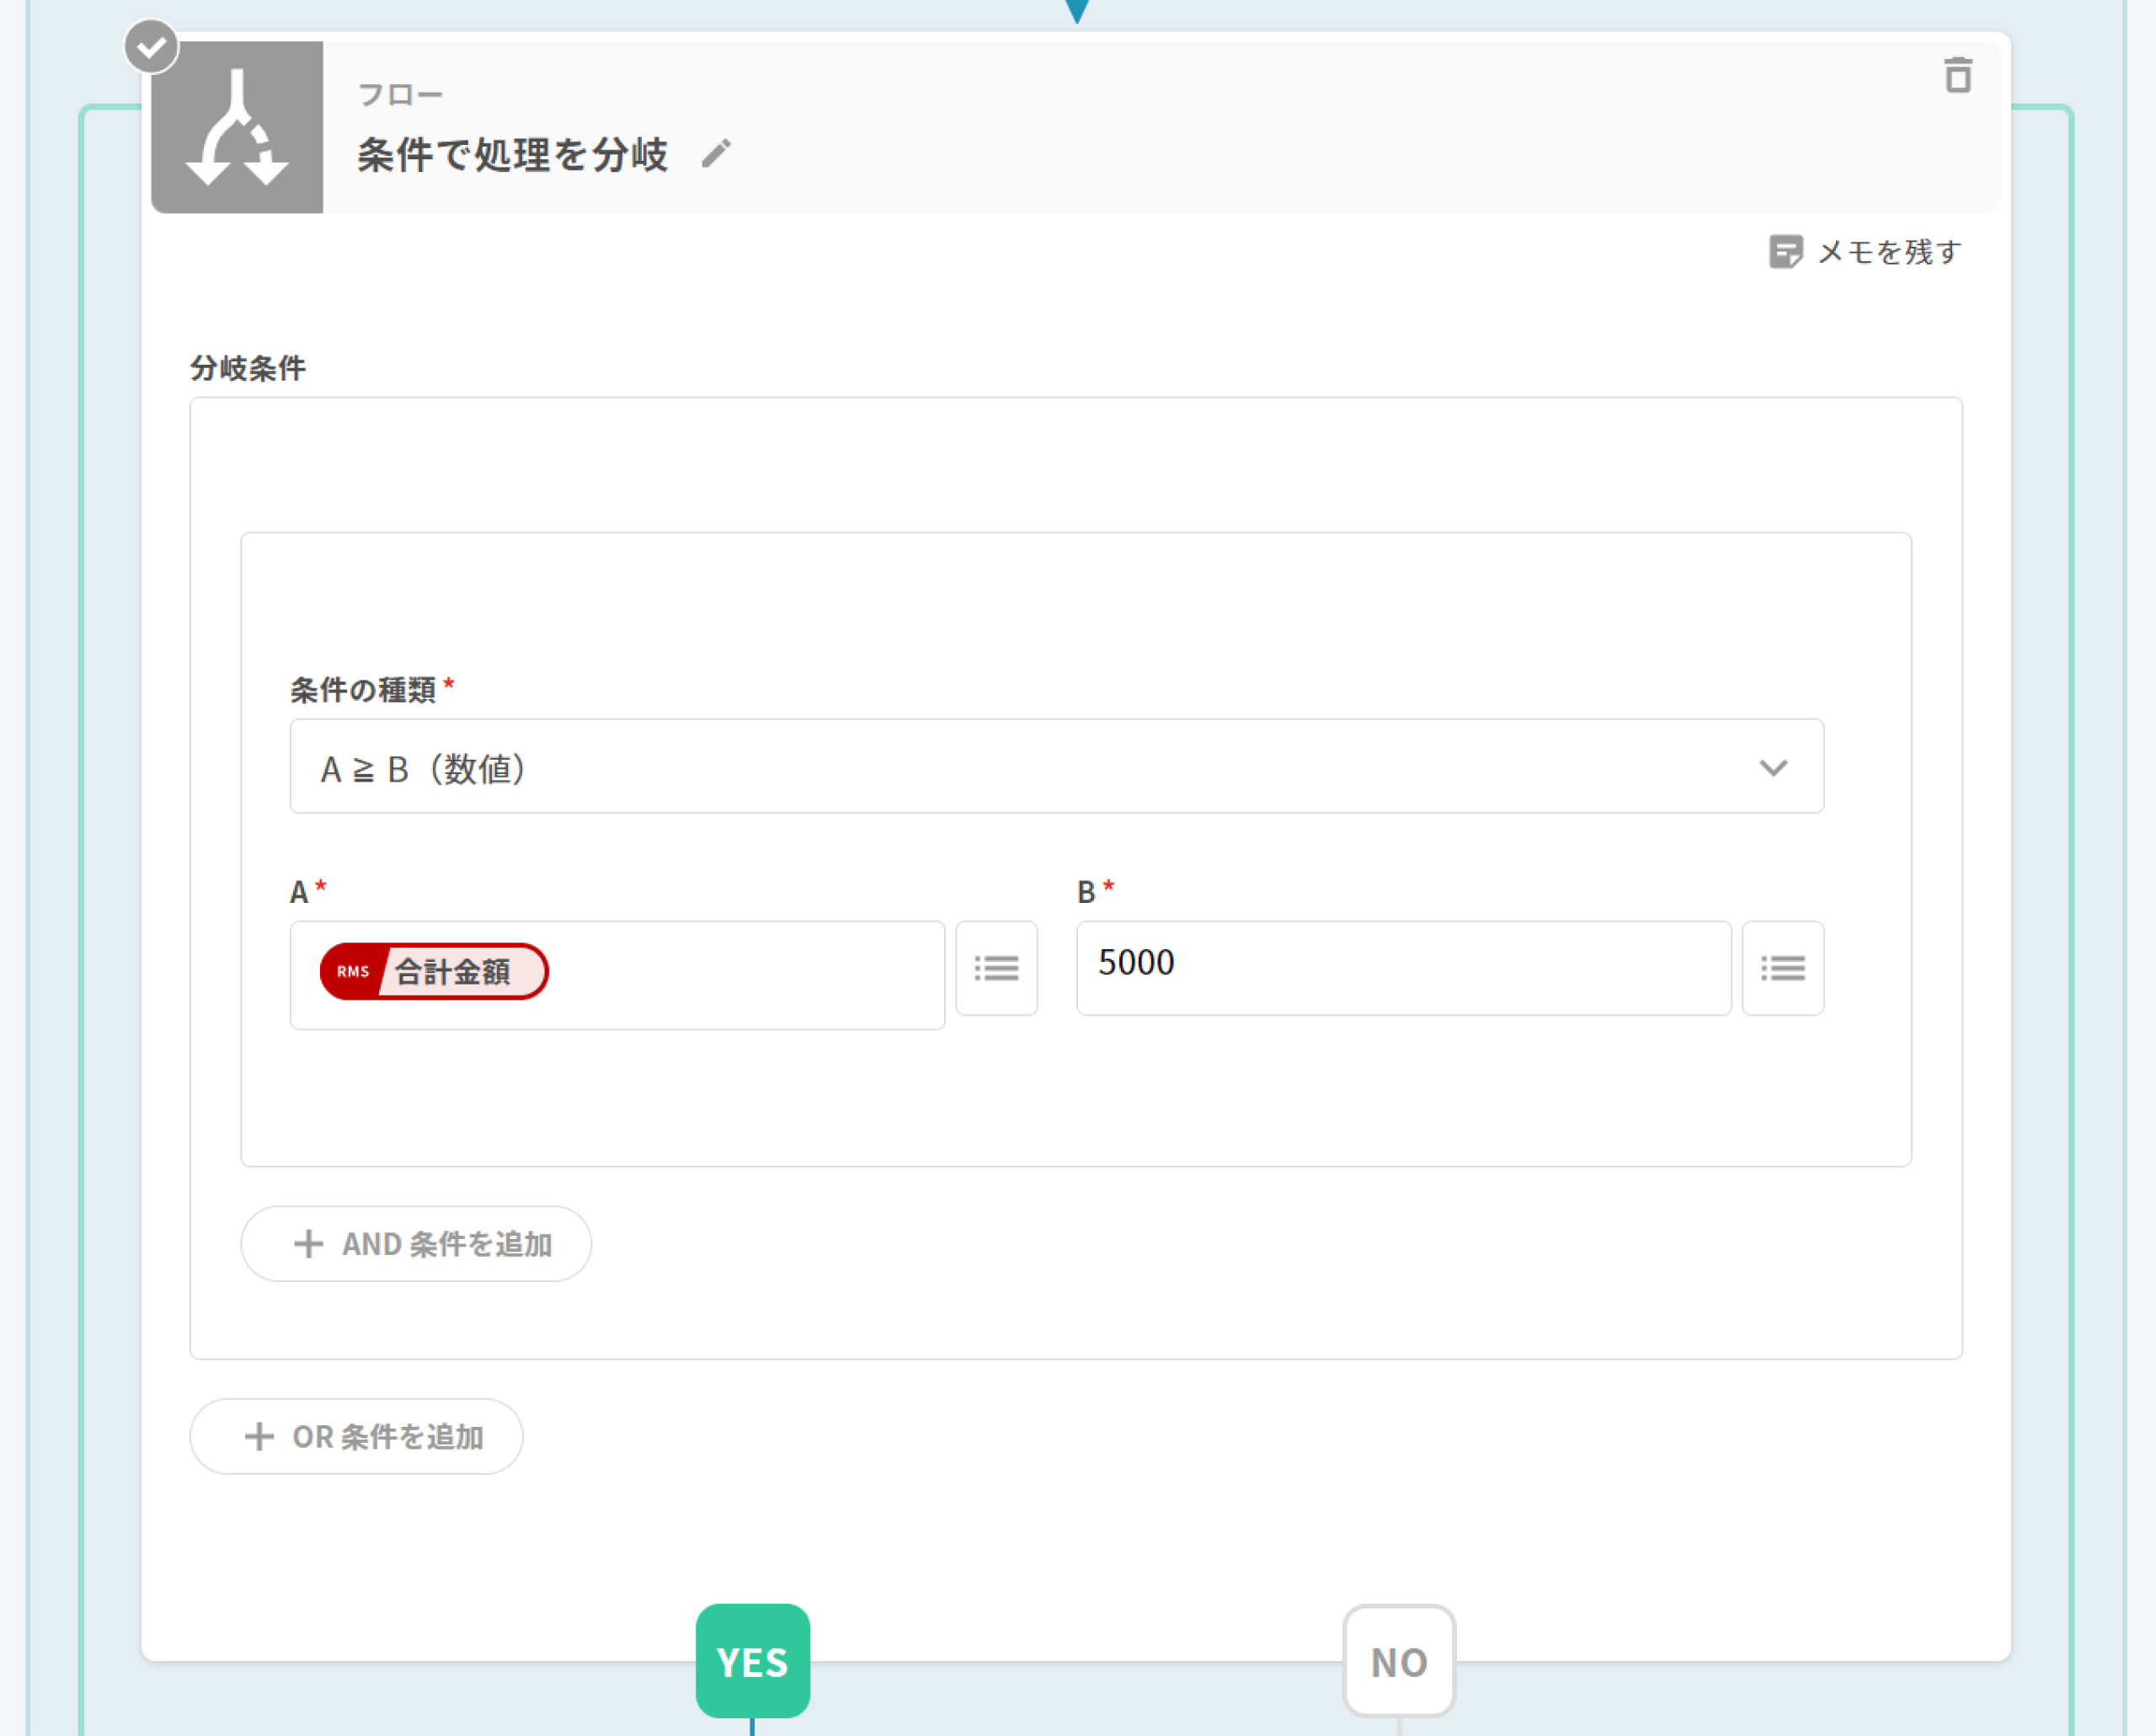
Task: Click the 条件で処理を分岐 title
Action: pyautogui.click(x=512, y=155)
